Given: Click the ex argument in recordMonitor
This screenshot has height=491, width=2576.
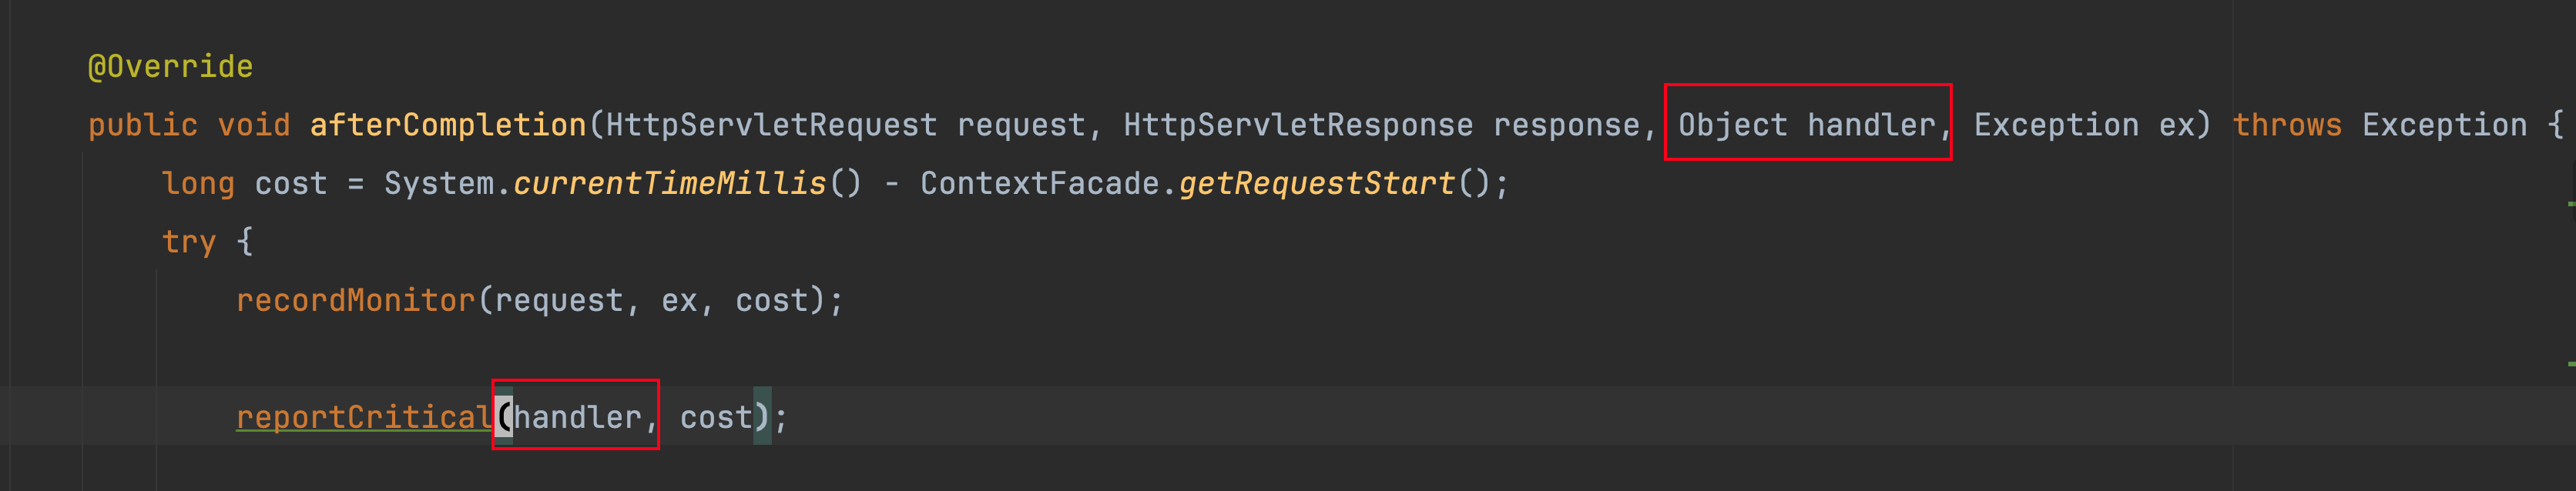Looking at the screenshot, I should click(679, 300).
